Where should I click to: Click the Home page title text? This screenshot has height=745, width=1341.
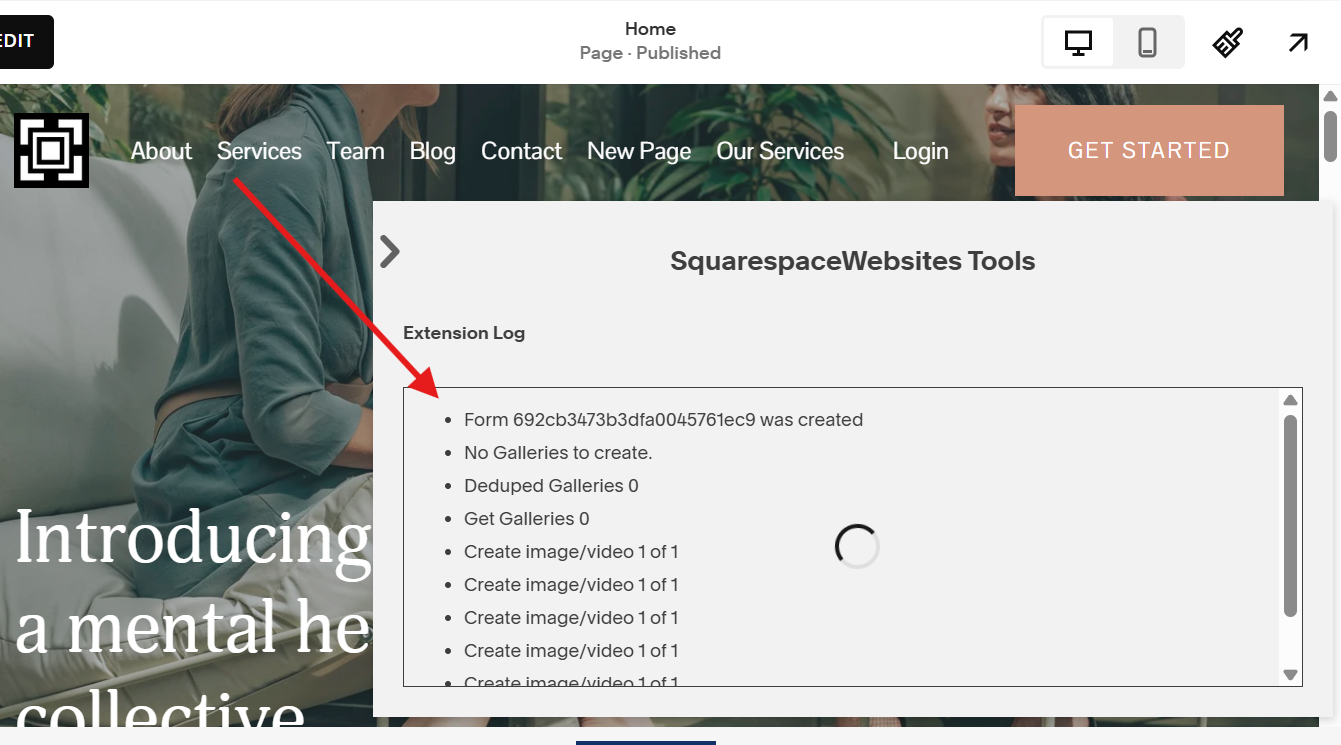(650, 28)
